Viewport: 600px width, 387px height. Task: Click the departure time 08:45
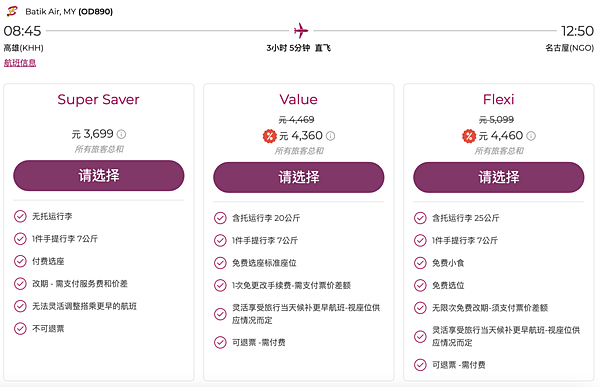tap(22, 31)
